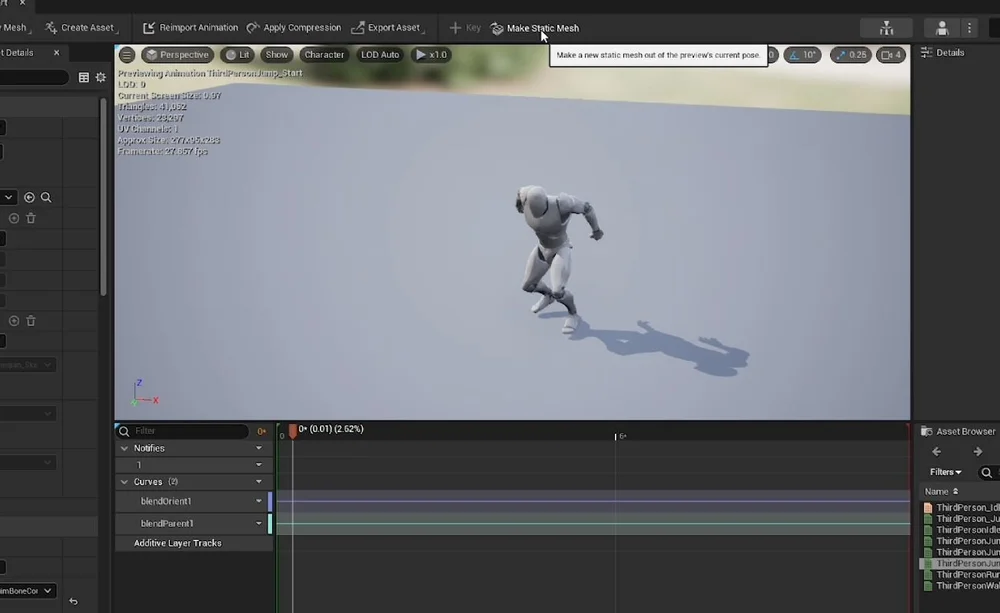Click the Show viewport button
The height and width of the screenshot is (613, 1000).
(276, 55)
